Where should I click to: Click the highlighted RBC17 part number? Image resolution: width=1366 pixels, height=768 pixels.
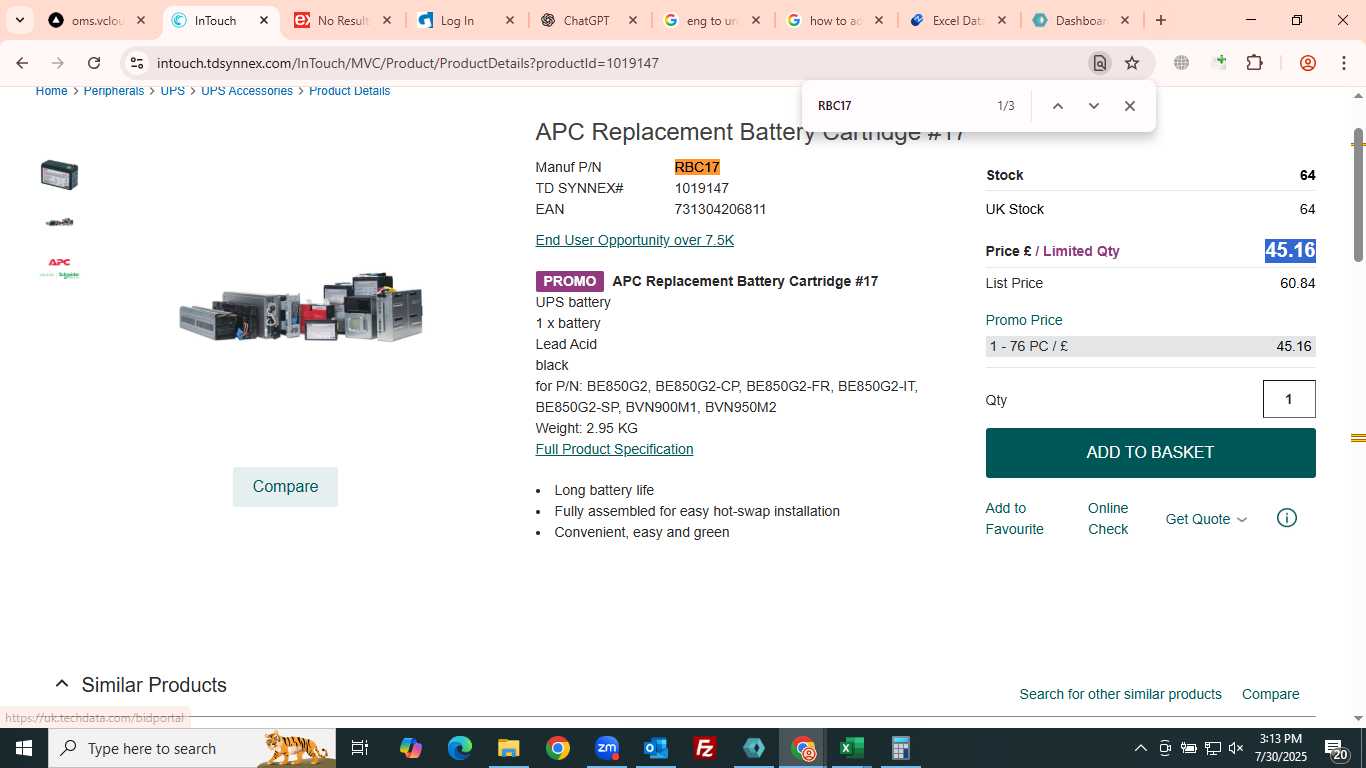click(x=697, y=167)
